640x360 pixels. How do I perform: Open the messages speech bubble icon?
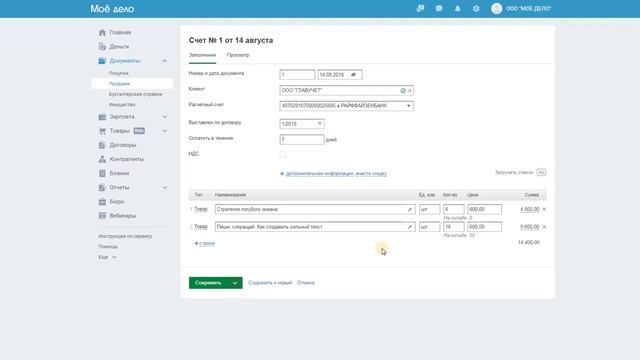[439, 8]
